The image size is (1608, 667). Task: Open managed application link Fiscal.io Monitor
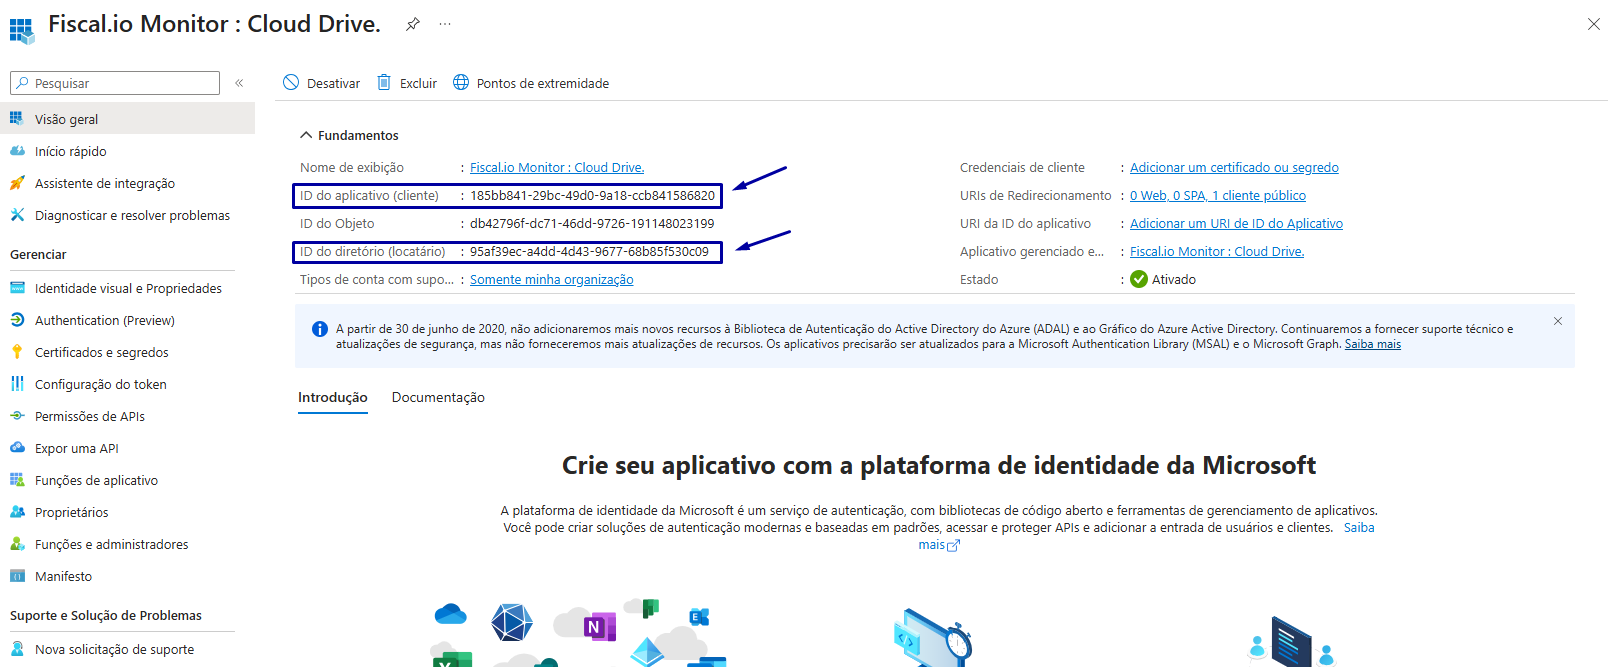(x=1217, y=252)
